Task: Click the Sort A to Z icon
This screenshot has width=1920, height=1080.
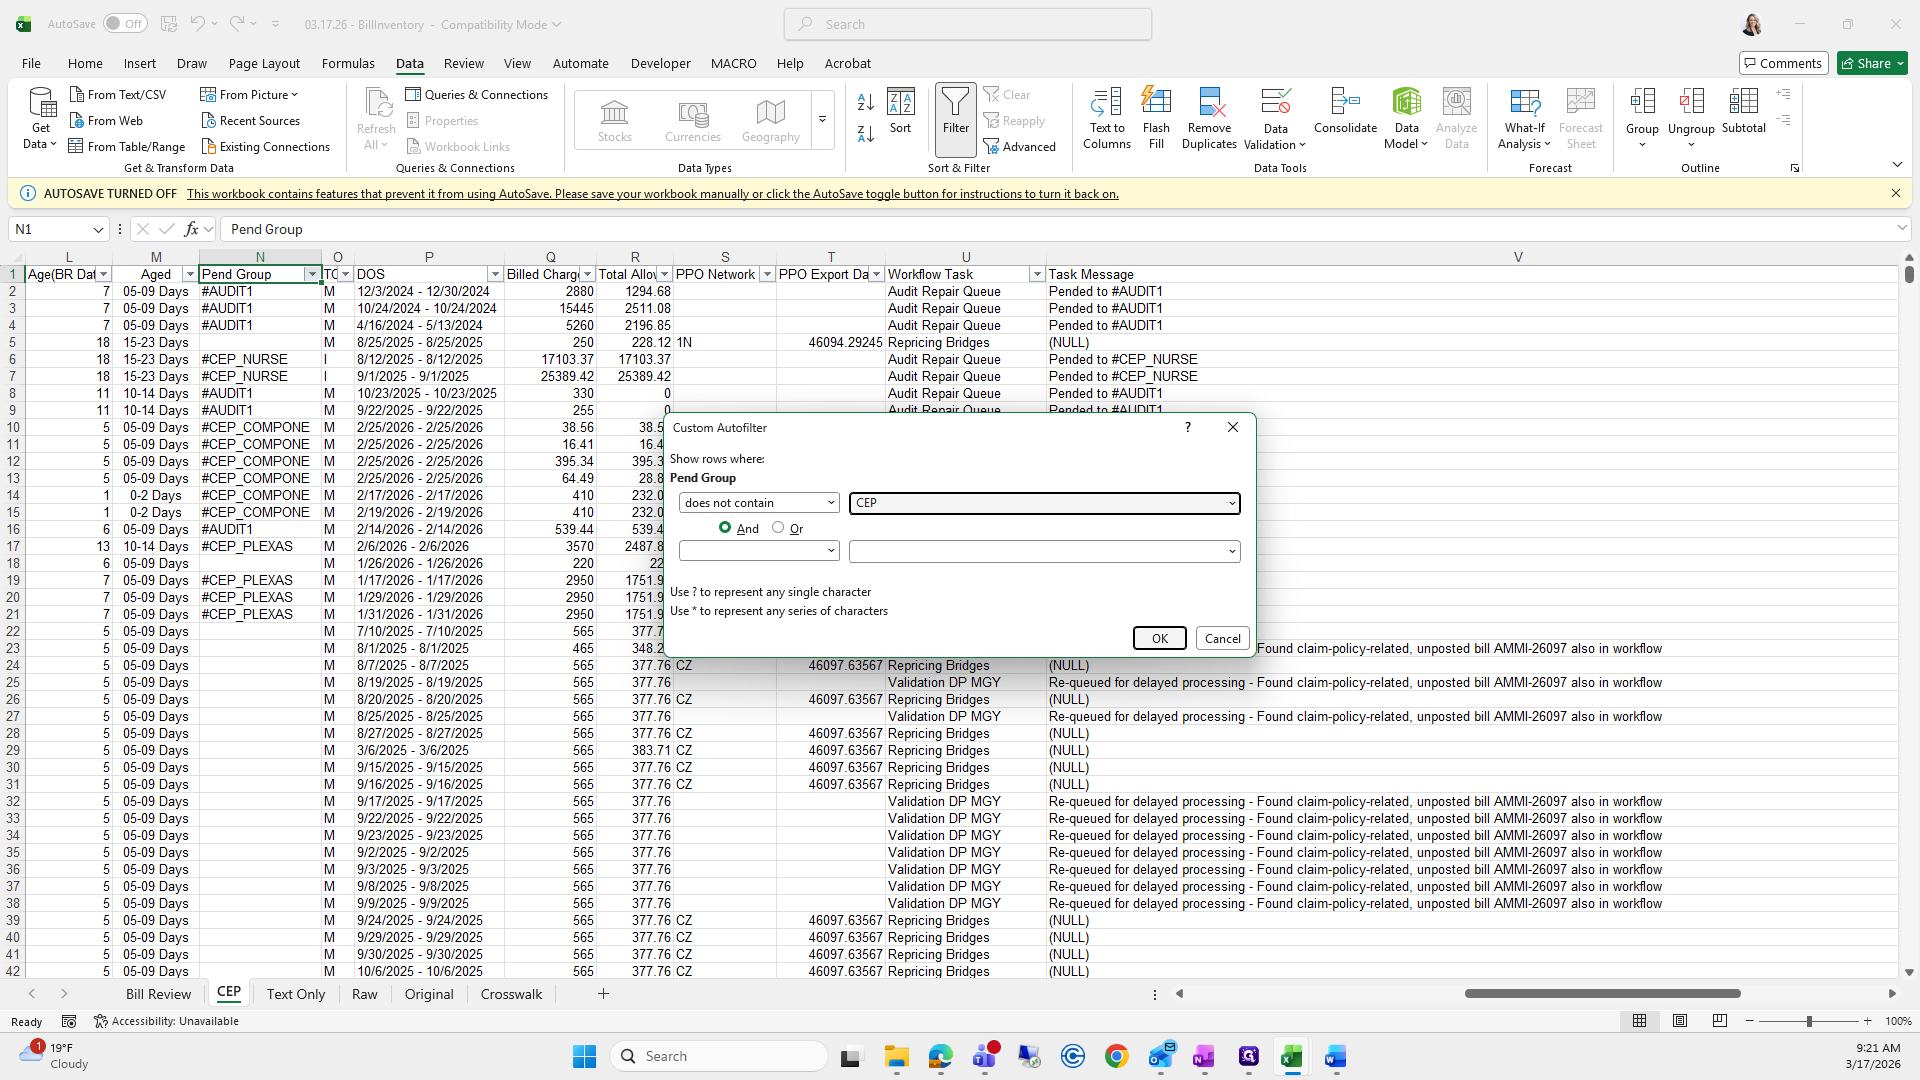Action: pyautogui.click(x=866, y=102)
